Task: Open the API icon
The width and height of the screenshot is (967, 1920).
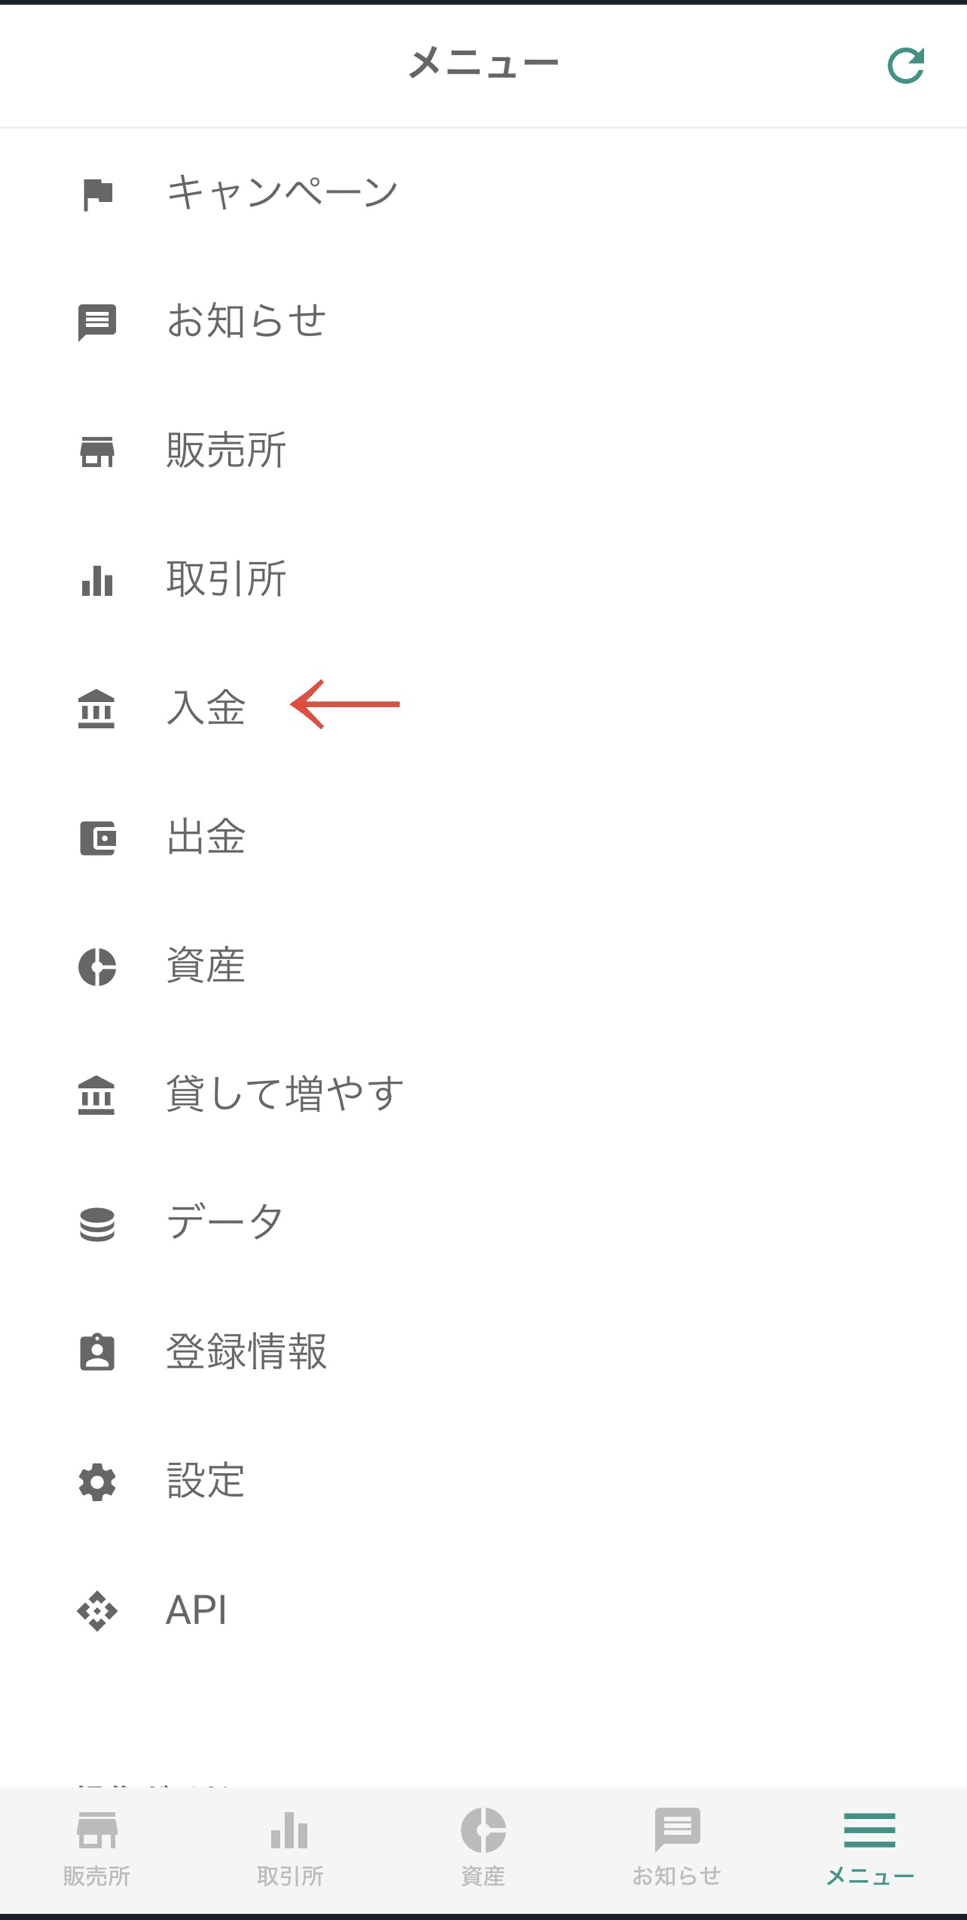Action: click(x=97, y=1611)
